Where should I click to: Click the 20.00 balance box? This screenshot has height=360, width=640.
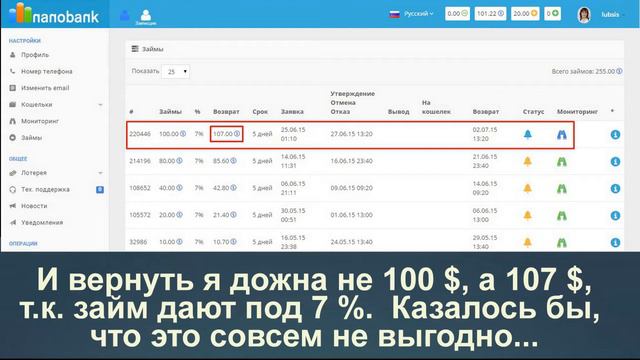(x=525, y=14)
